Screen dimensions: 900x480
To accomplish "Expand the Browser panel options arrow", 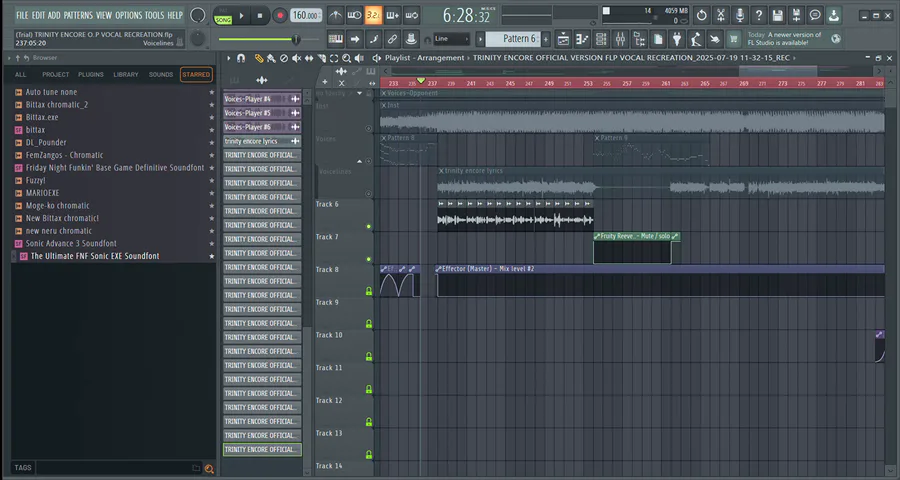I will coord(9,57).
